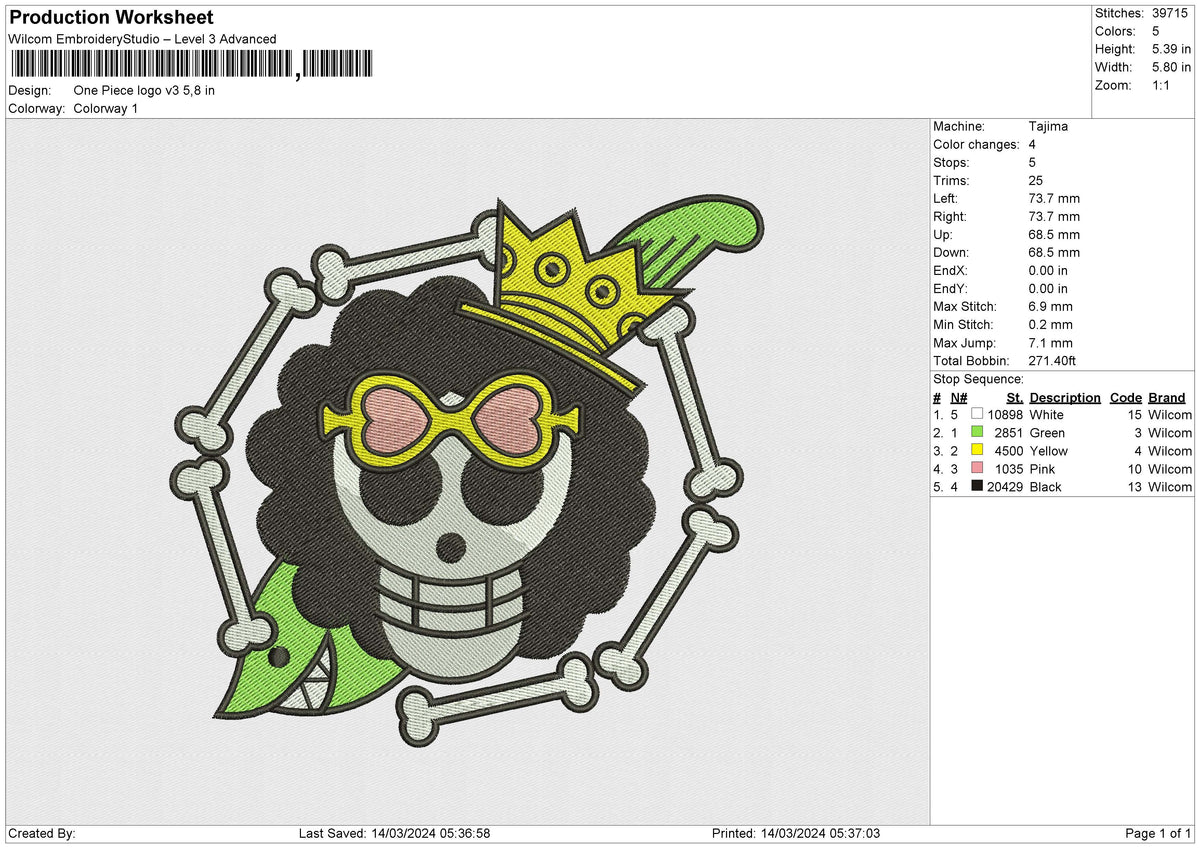Click the min stitch value '0.2 mm'
The height and width of the screenshot is (848, 1200).
tap(1050, 325)
